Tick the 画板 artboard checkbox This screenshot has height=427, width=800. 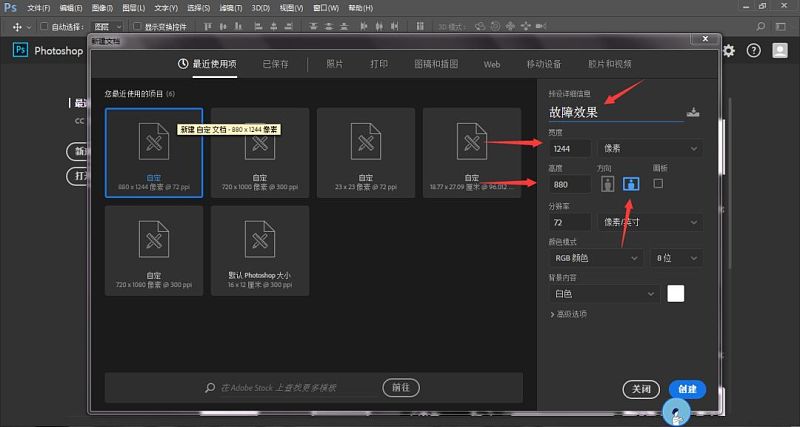click(658, 183)
